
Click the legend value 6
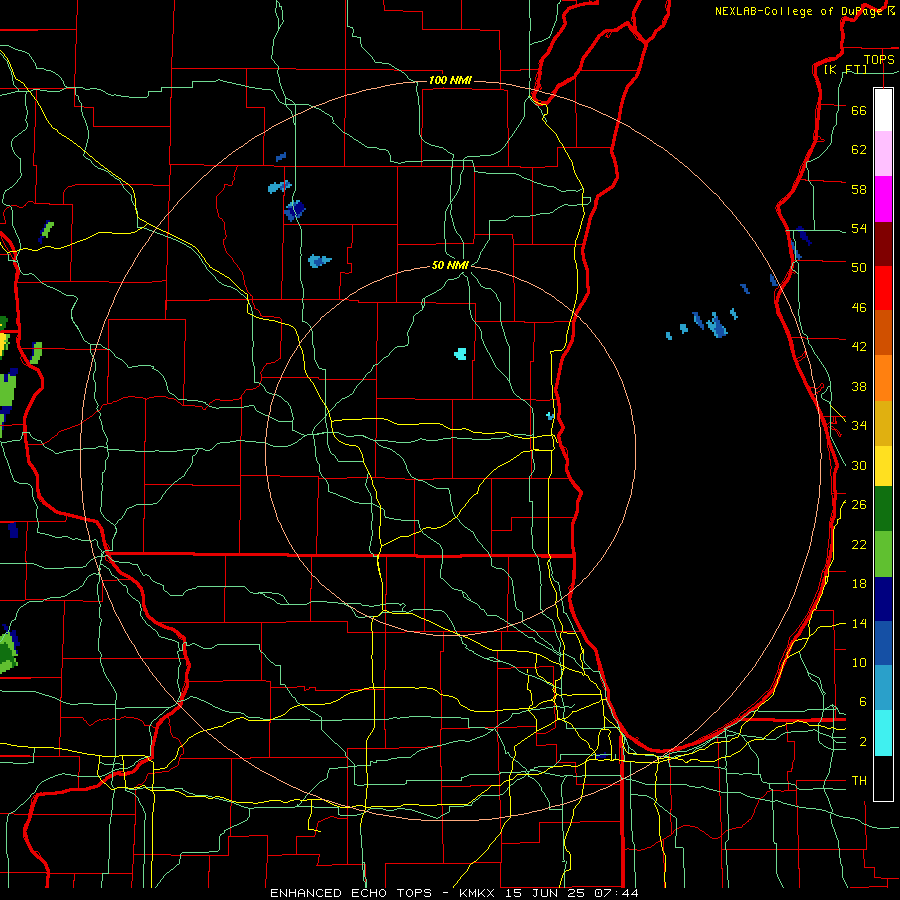[x=863, y=702]
